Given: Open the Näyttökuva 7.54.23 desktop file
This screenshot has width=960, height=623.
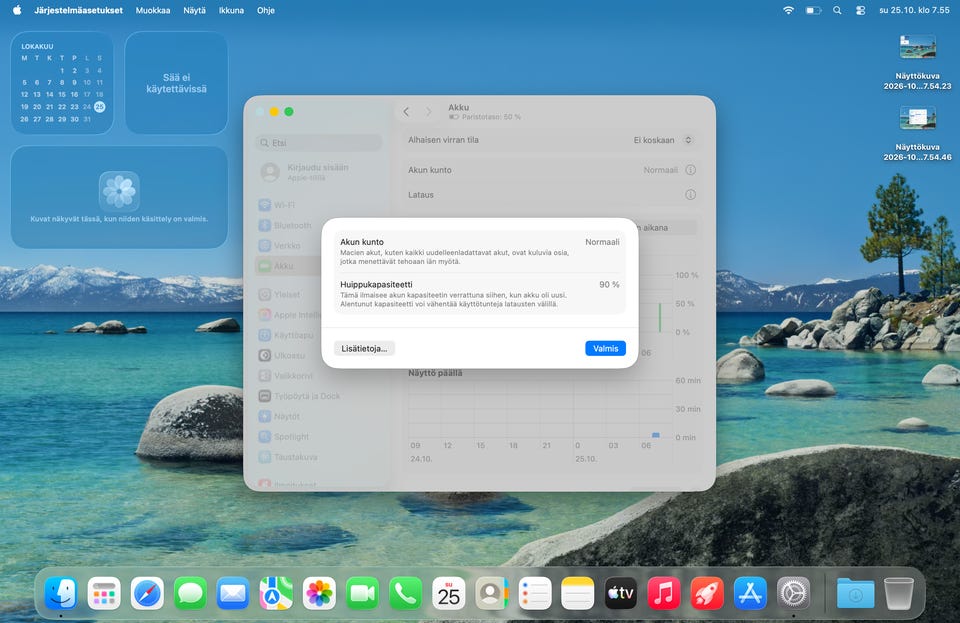Looking at the screenshot, I should [x=917, y=62].
